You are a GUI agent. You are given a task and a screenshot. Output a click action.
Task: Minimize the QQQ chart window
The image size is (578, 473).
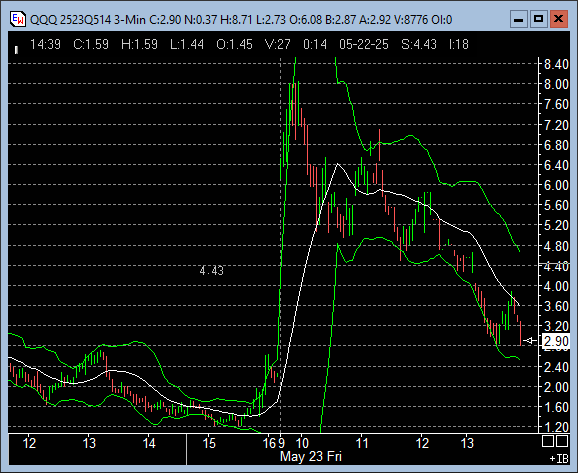click(519, 19)
